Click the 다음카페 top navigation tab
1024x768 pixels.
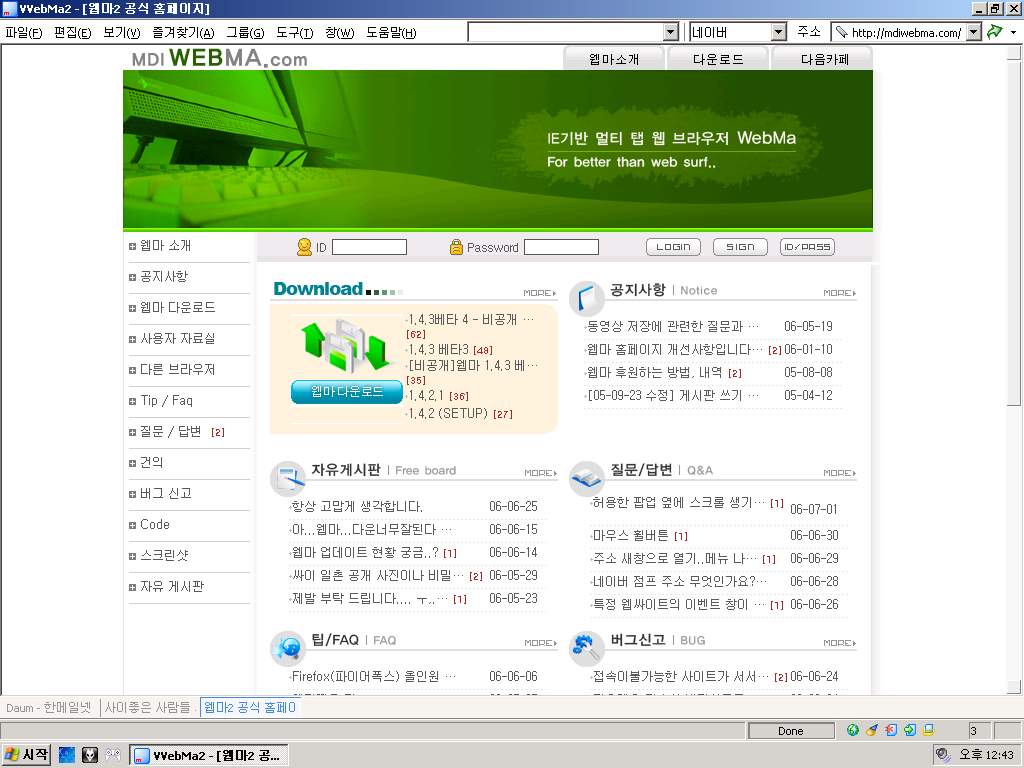824,59
